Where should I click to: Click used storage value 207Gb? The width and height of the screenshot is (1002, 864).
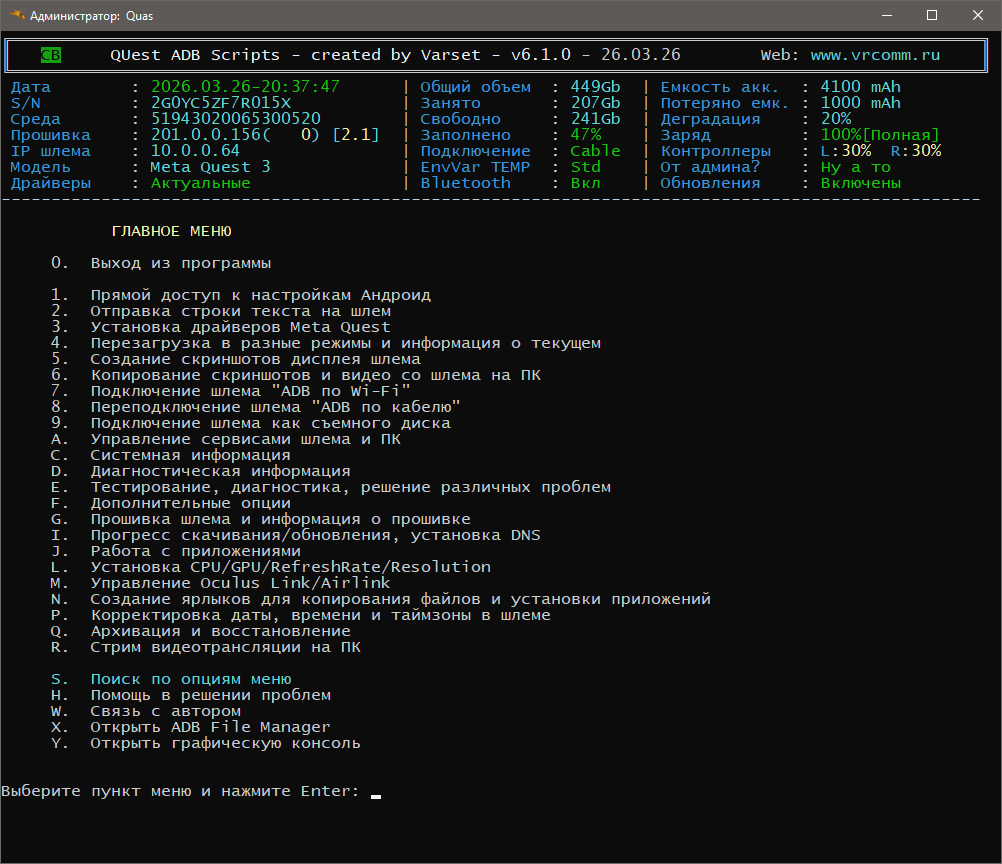click(595, 102)
